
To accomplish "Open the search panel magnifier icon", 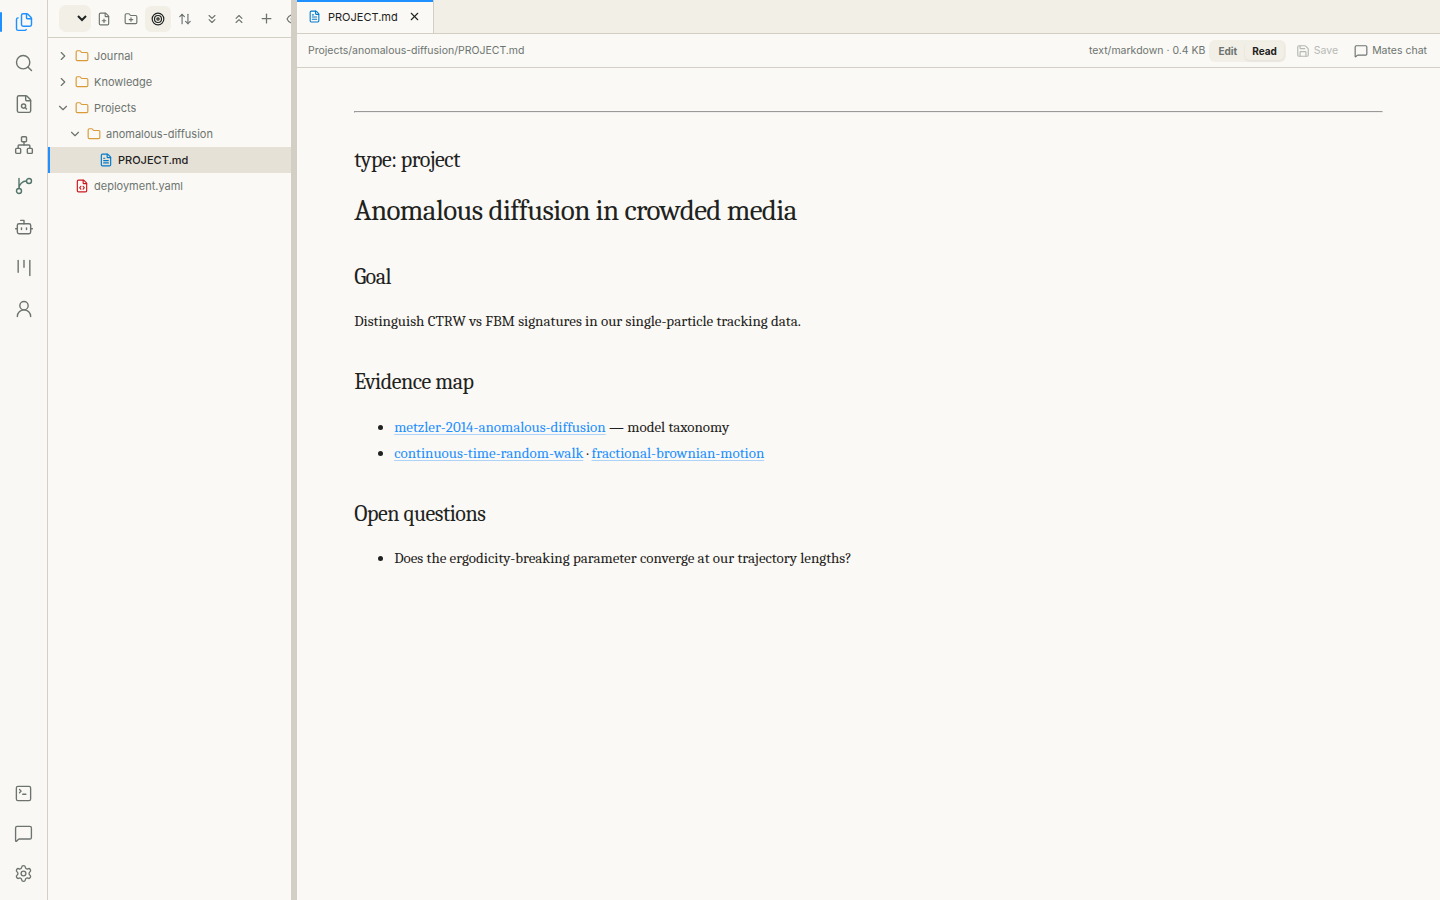I will point(24,63).
